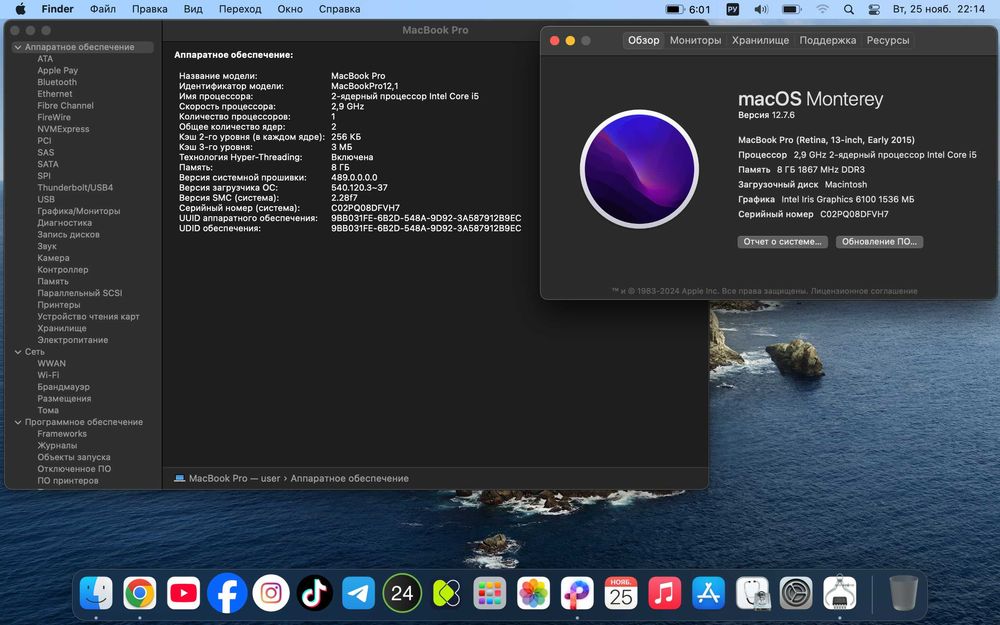This screenshot has width=1000, height=625.
Task: Select Apple Pay in the sidebar
Action: click(x=57, y=71)
